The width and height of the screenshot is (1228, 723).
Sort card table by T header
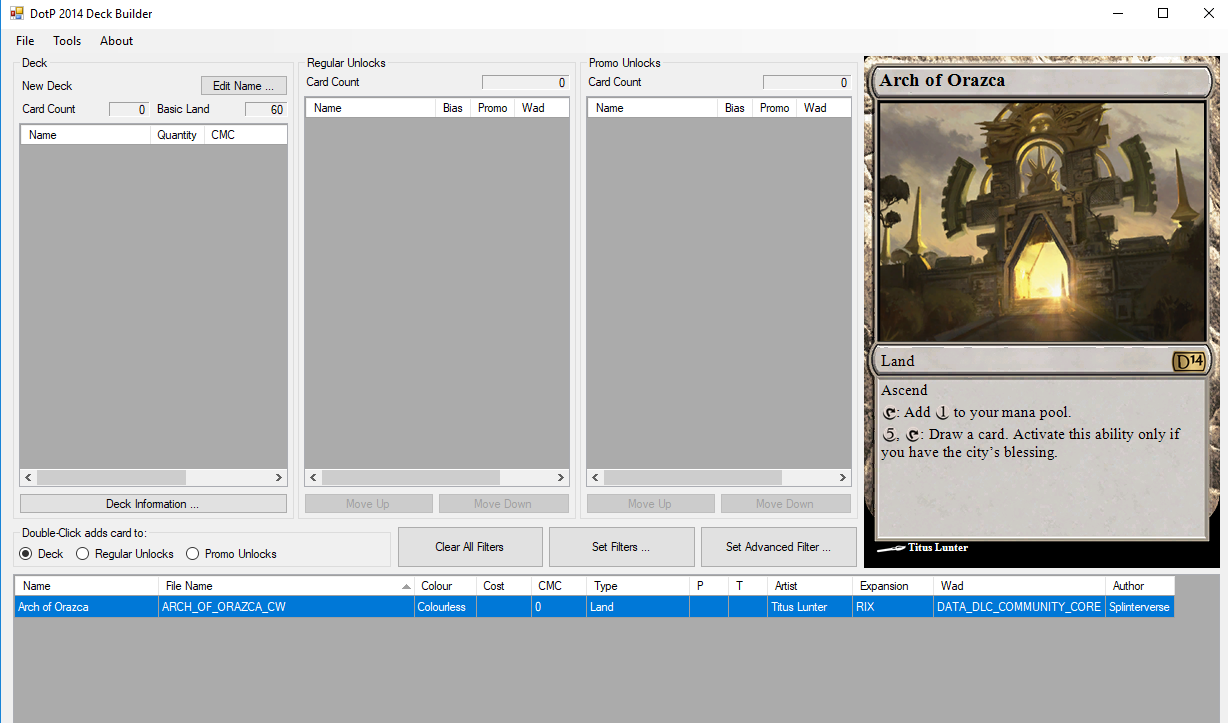coord(747,586)
